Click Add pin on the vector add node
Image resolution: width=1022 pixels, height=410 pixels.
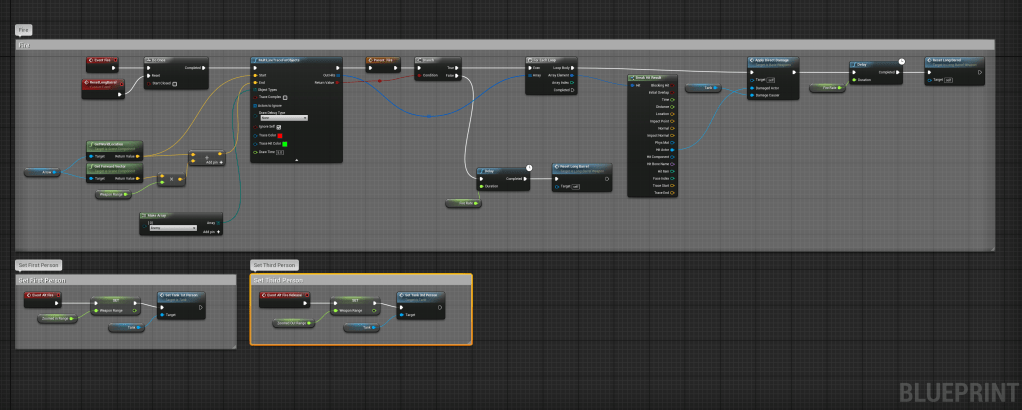tap(216, 160)
